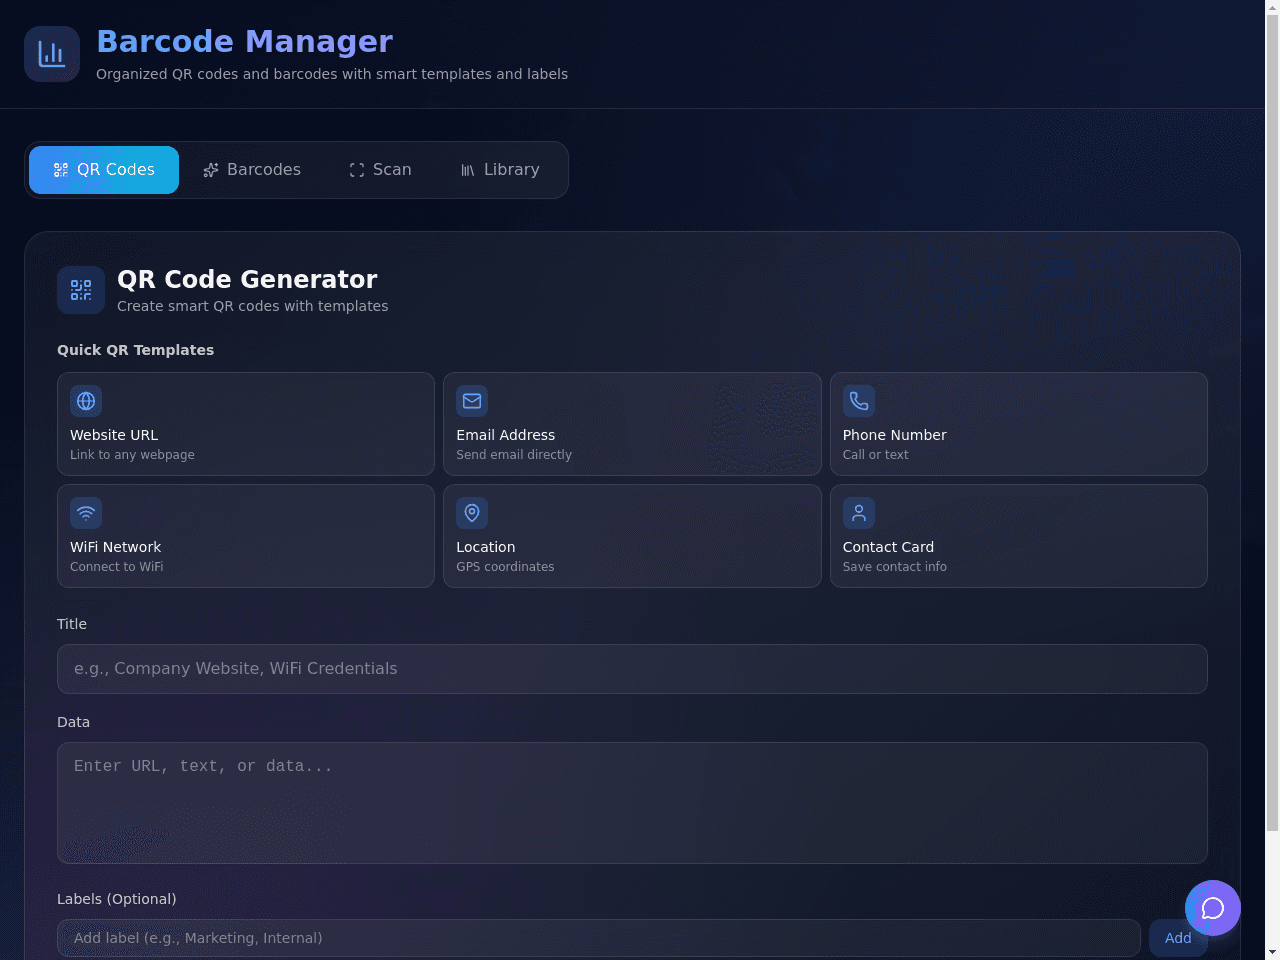Click the 'Link to any webpage' description

(132, 455)
